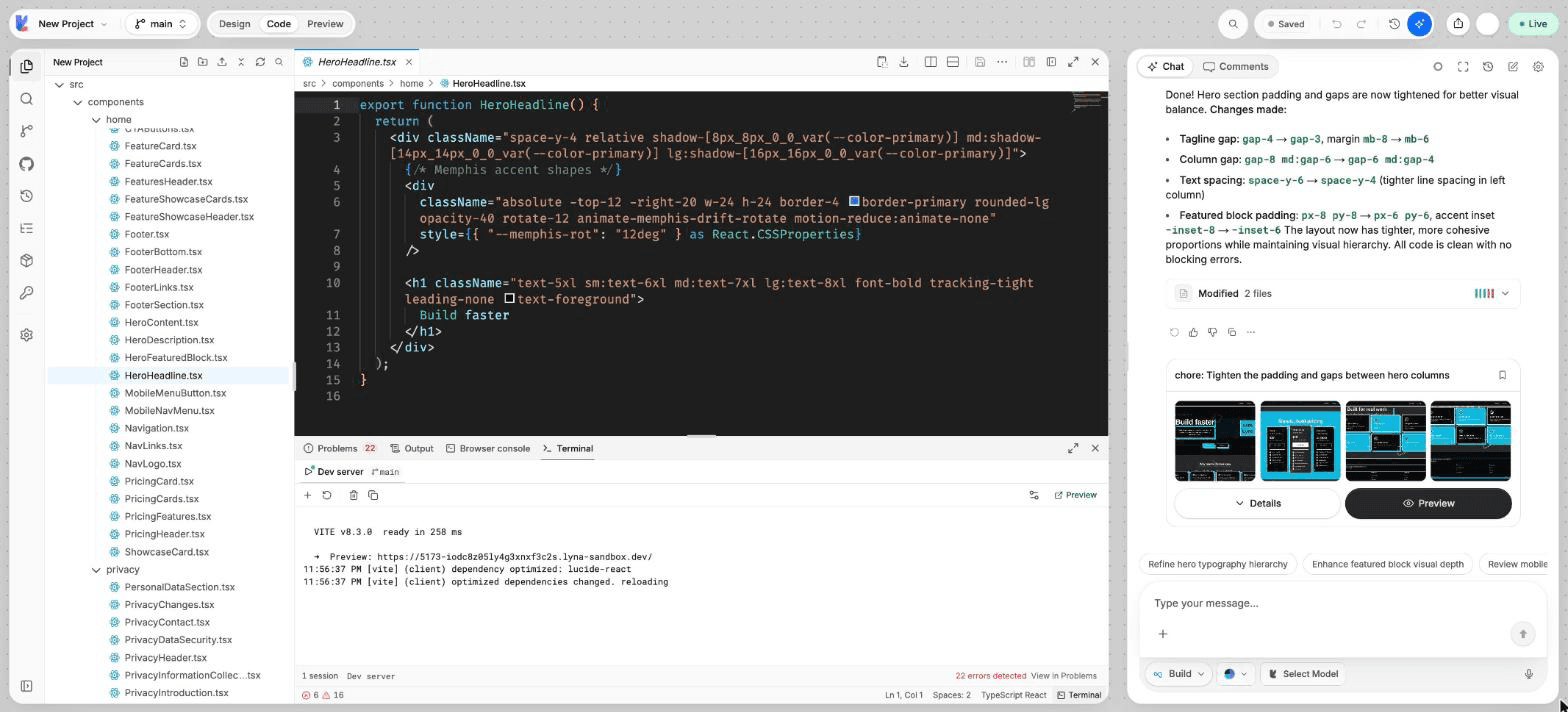Click Enhance featured block visual depth suggestion
Image resolution: width=1568 pixels, height=712 pixels.
click(1387, 564)
